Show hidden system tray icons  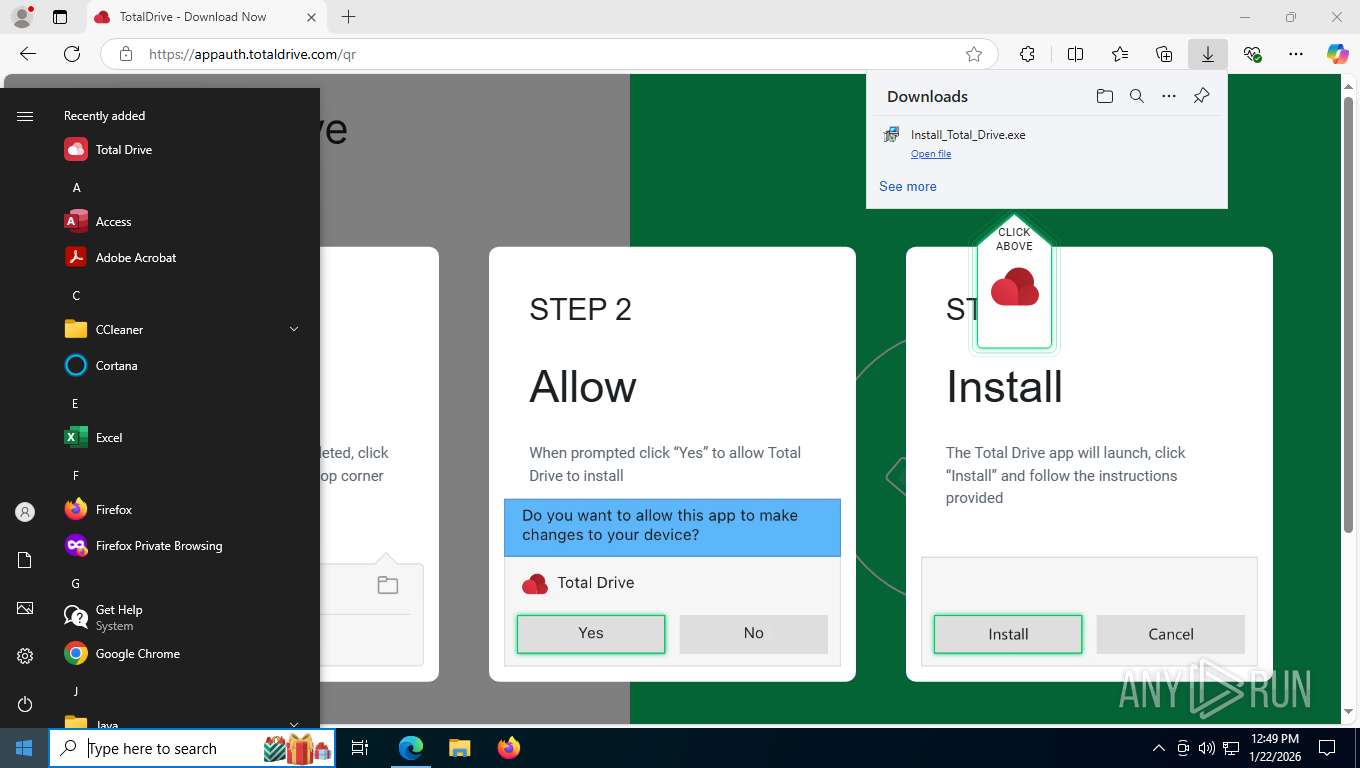pos(1159,748)
